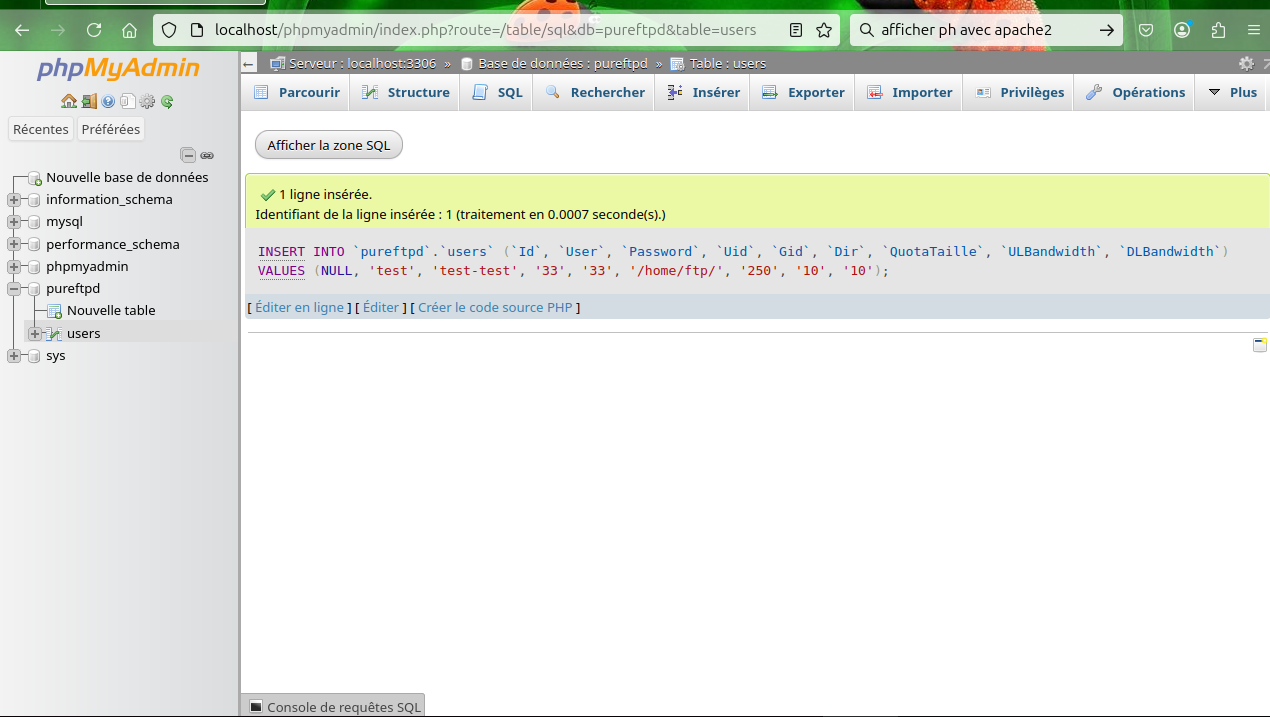The image size is (1270, 717).
Task: Click the mysql database cylinder icon
Action: 35,222
